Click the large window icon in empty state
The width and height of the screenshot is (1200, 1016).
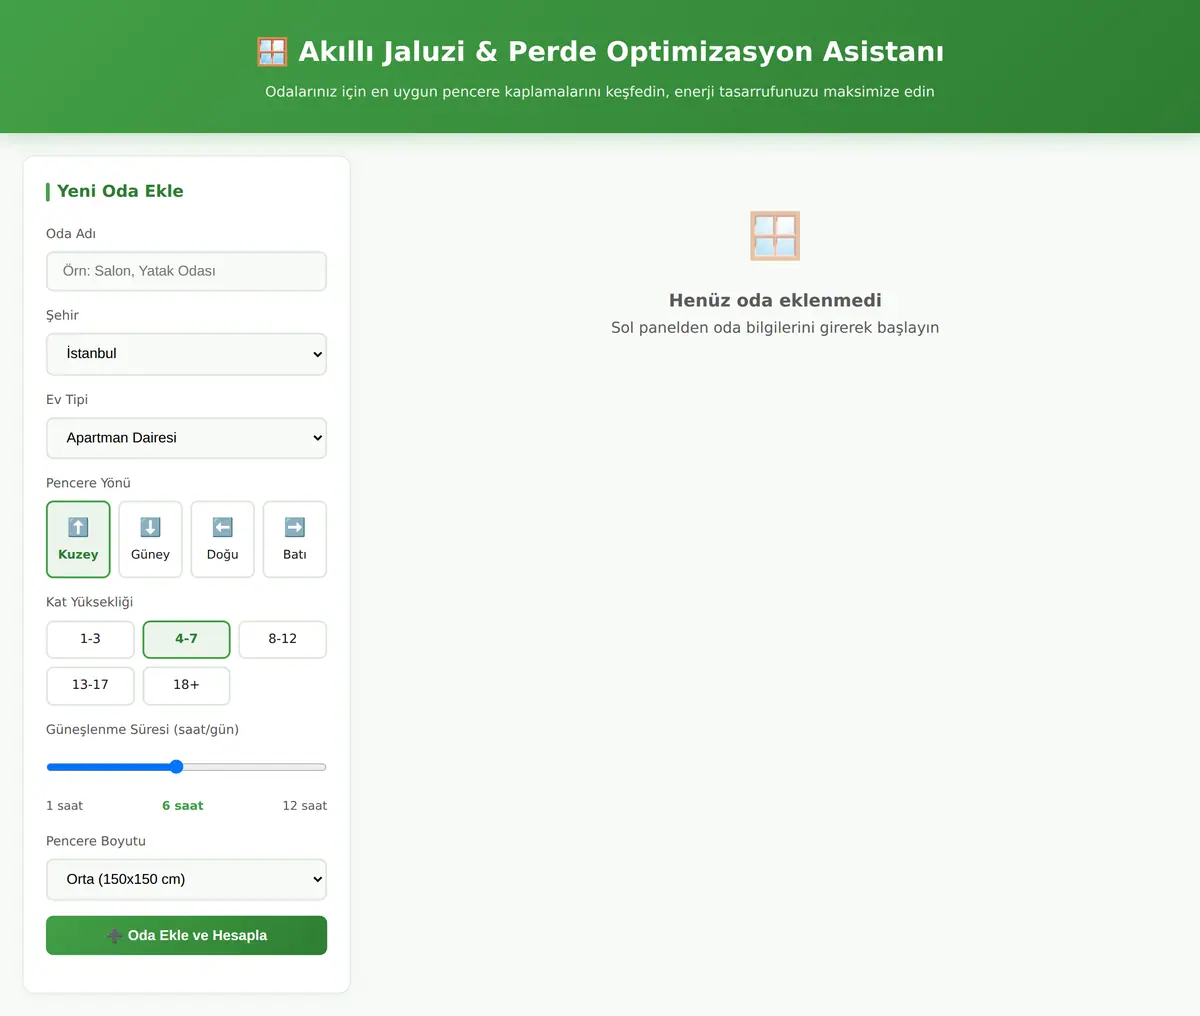[775, 236]
